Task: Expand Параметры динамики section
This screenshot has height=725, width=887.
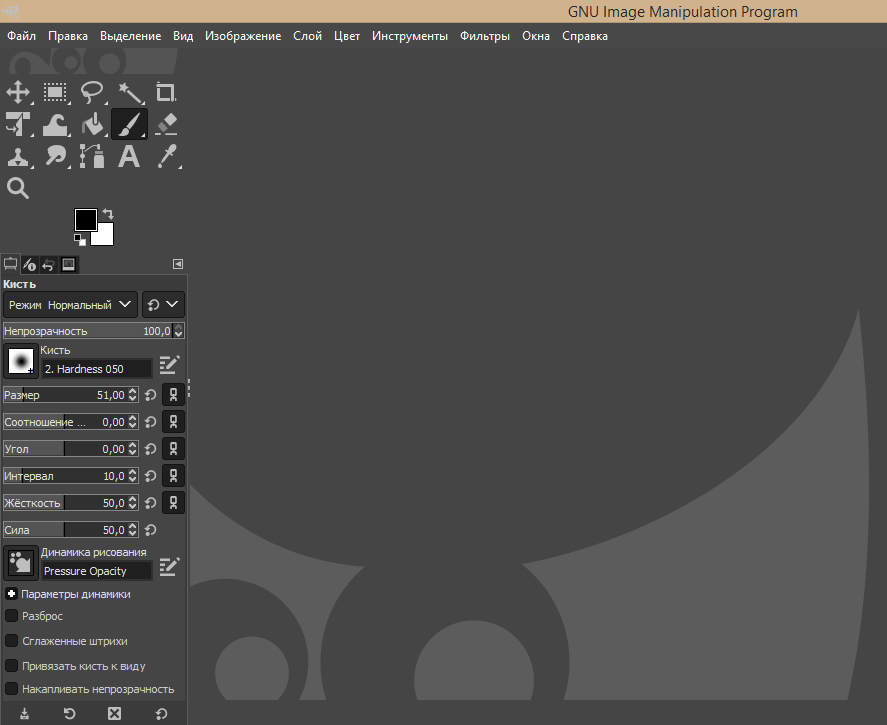Action: click(x=11, y=594)
